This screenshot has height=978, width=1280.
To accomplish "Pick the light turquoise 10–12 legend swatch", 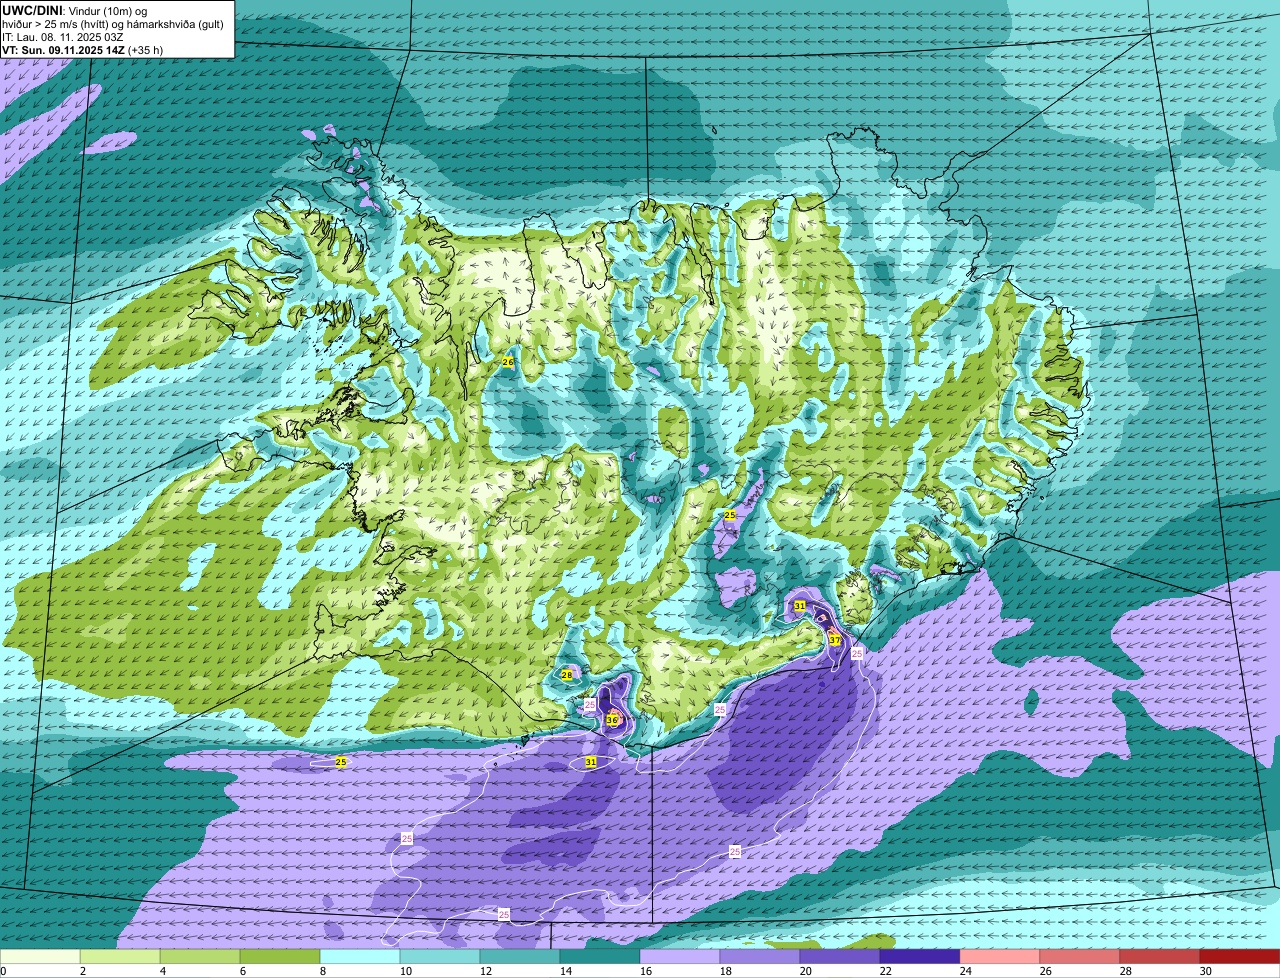I will [x=440, y=957].
